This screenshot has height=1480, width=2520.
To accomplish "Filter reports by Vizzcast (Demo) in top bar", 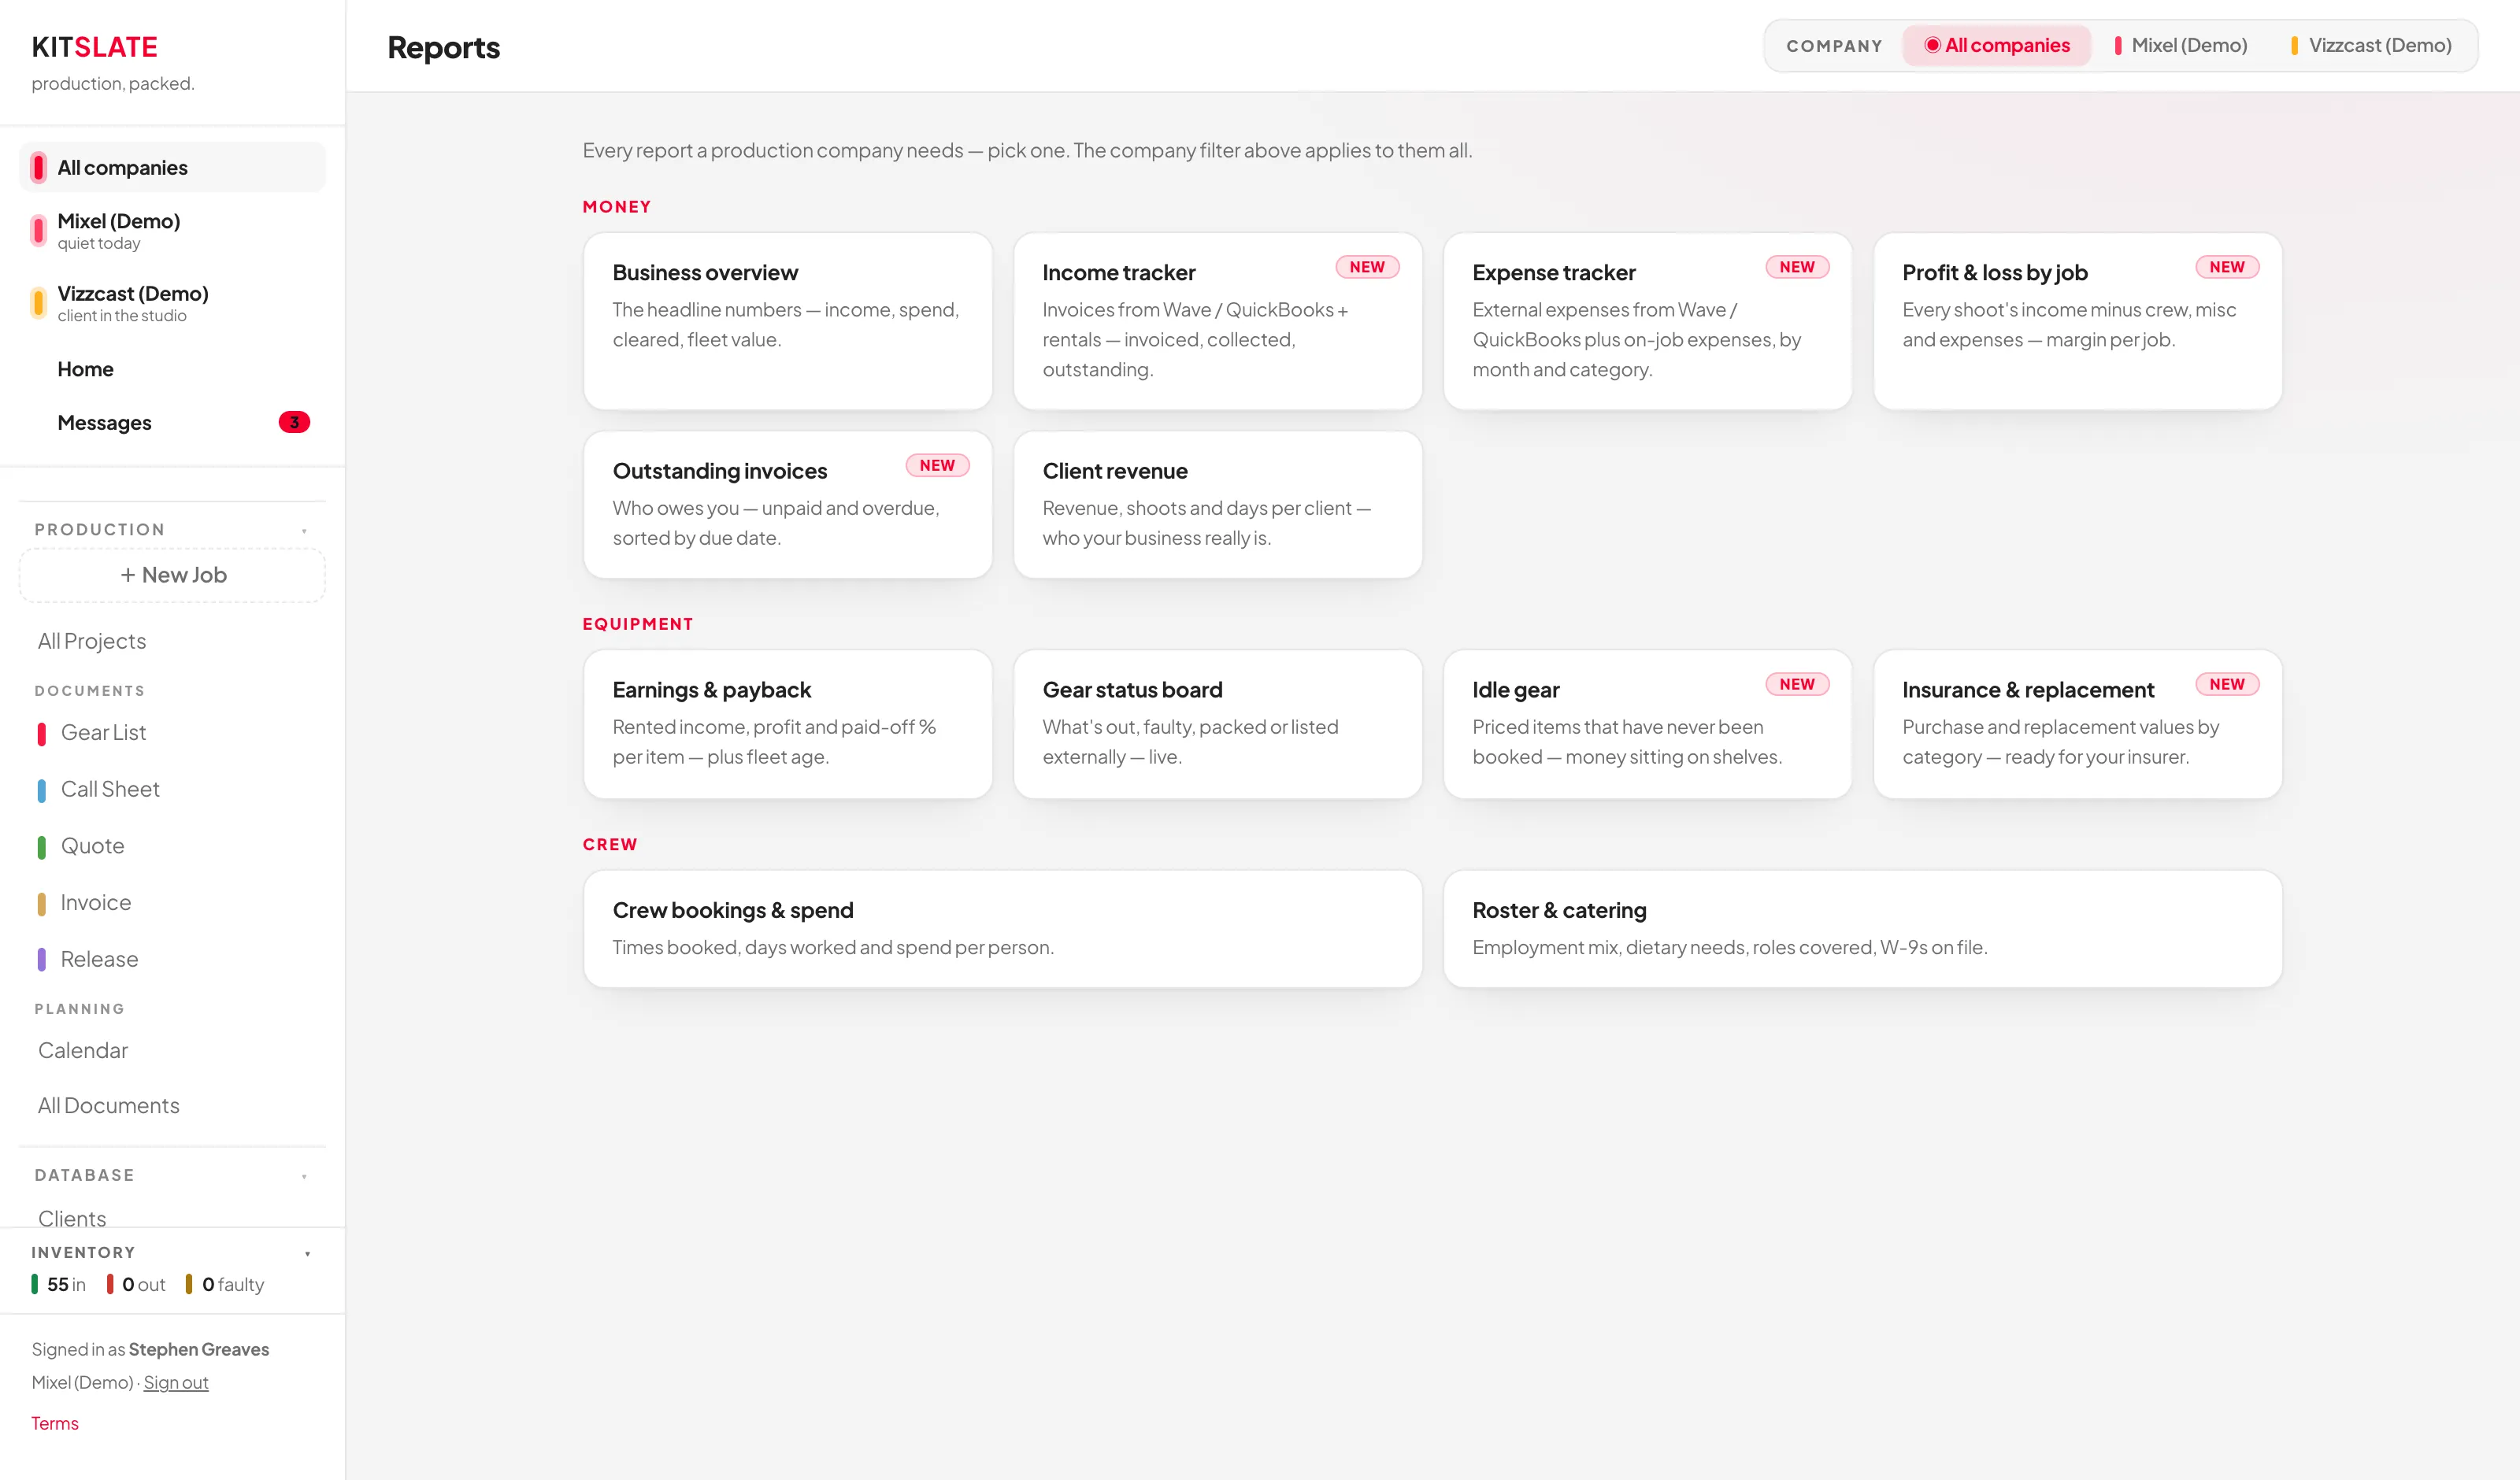I will pyautogui.click(x=2371, y=45).
